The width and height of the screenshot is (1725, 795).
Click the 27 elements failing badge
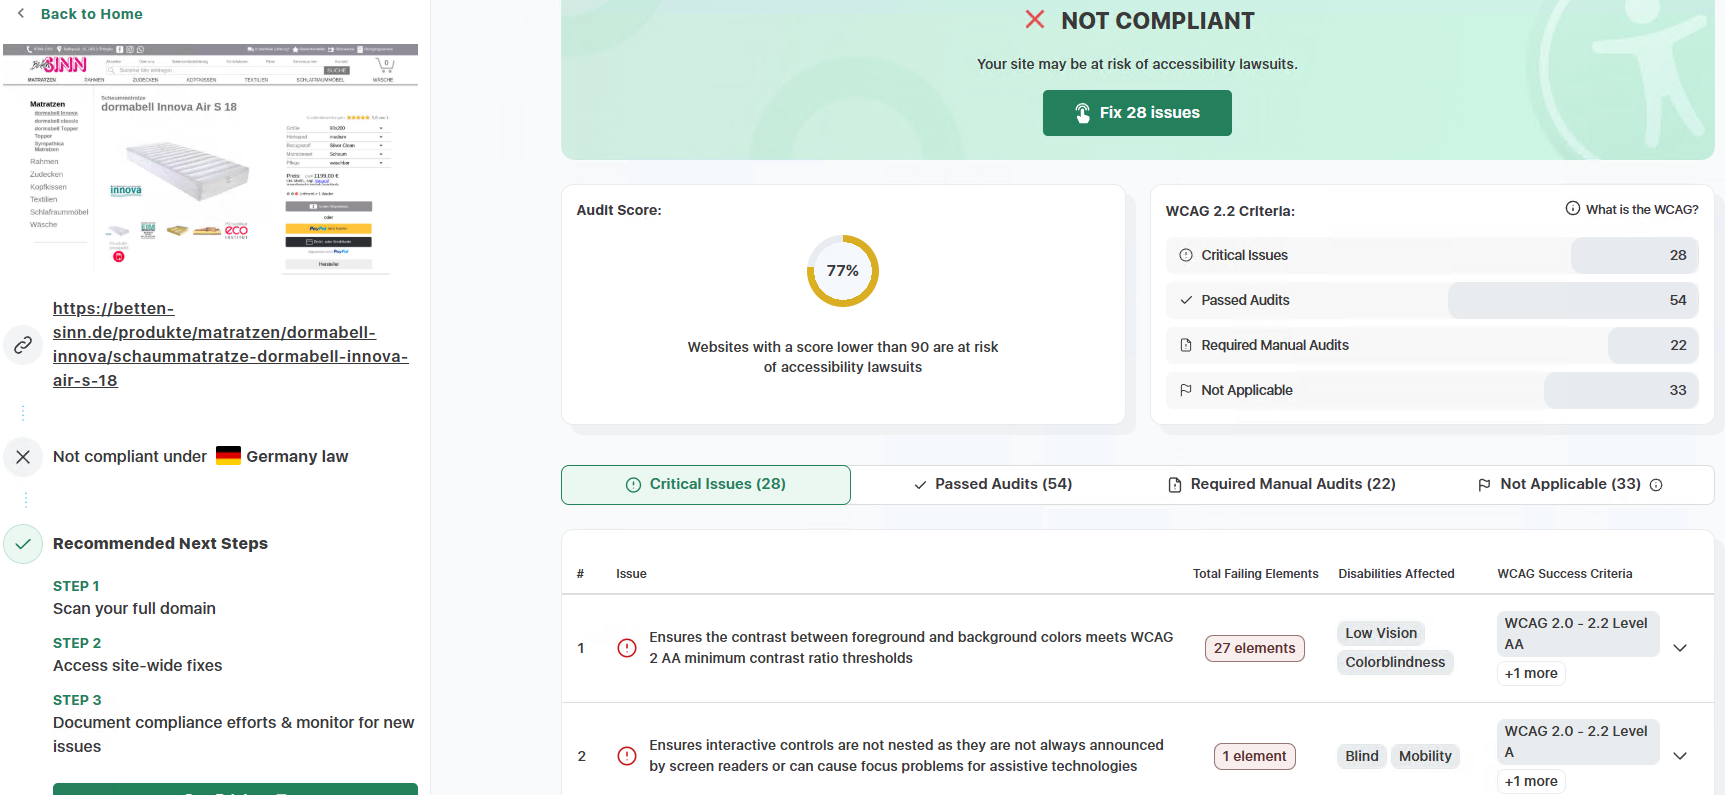click(x=1254, y=648)
